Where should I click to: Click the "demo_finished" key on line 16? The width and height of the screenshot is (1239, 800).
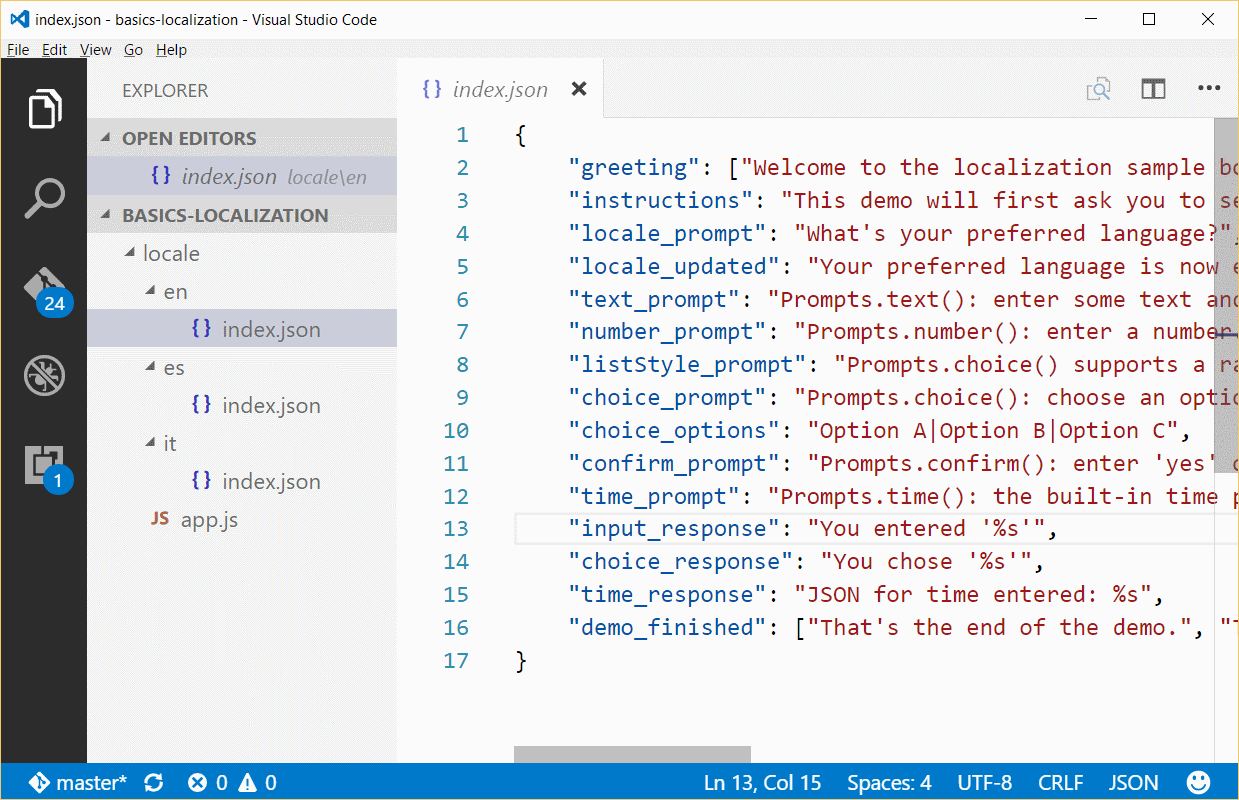tap(668, 628)
